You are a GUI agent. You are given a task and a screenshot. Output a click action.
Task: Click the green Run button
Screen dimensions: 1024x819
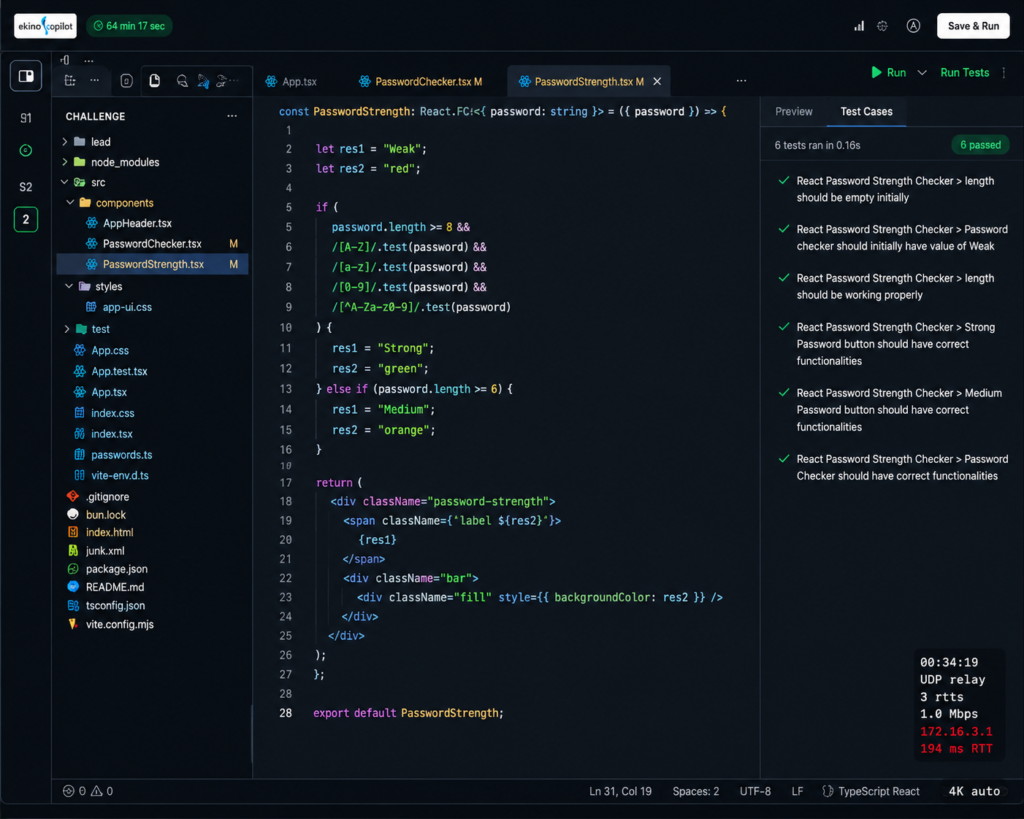pos(889,72)
